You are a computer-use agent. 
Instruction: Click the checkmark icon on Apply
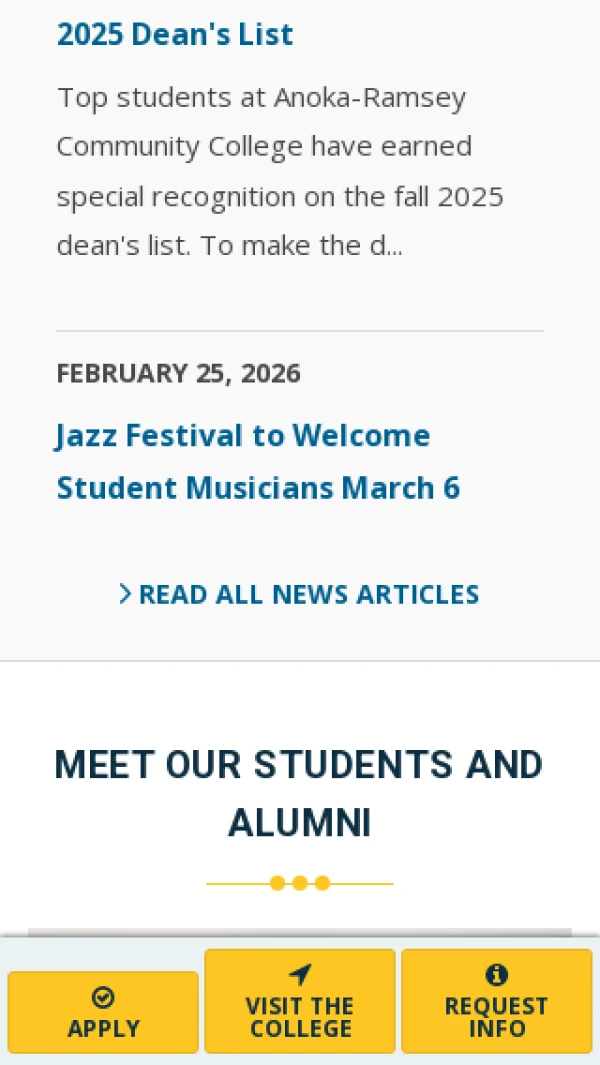coord(103,997)
